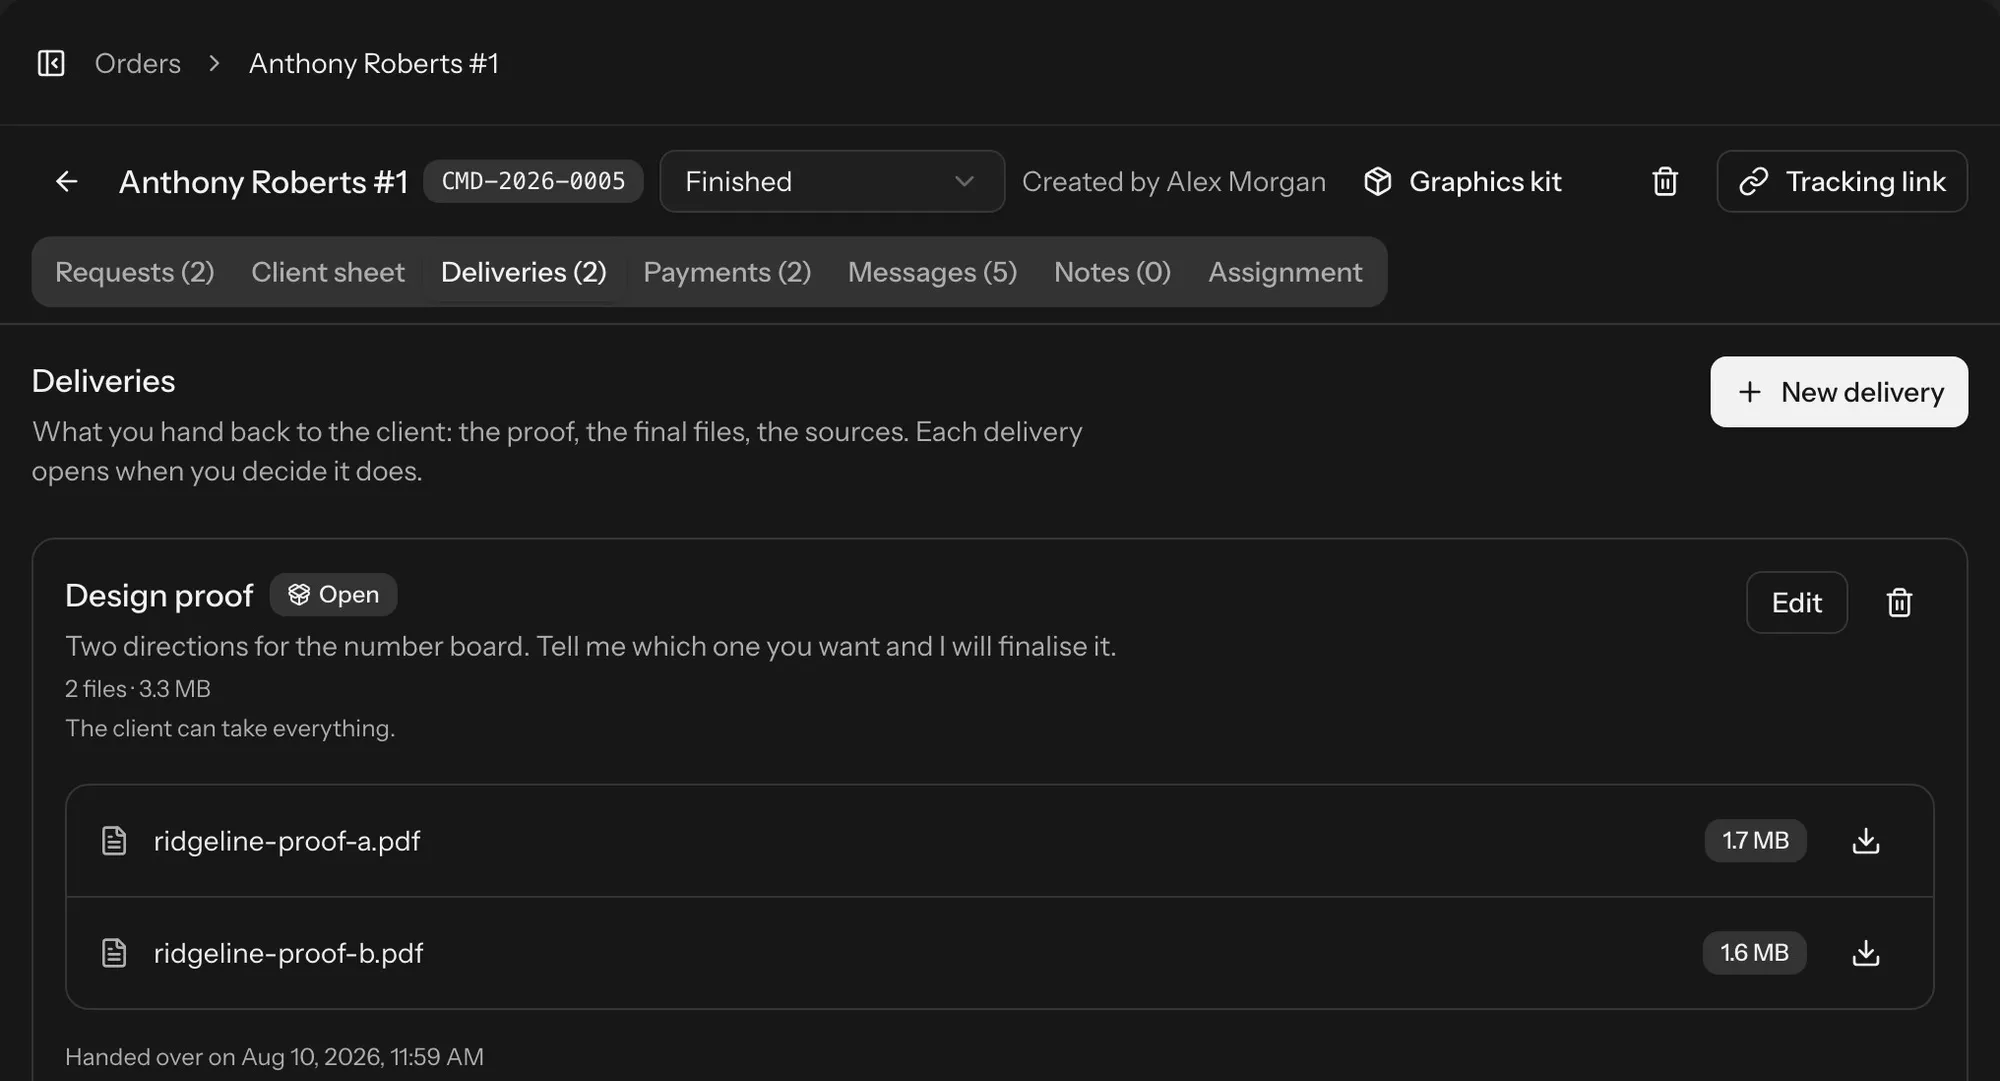Copy the Tracking link
This screenshot has width=2000, height=1081.
point(1842,181)
